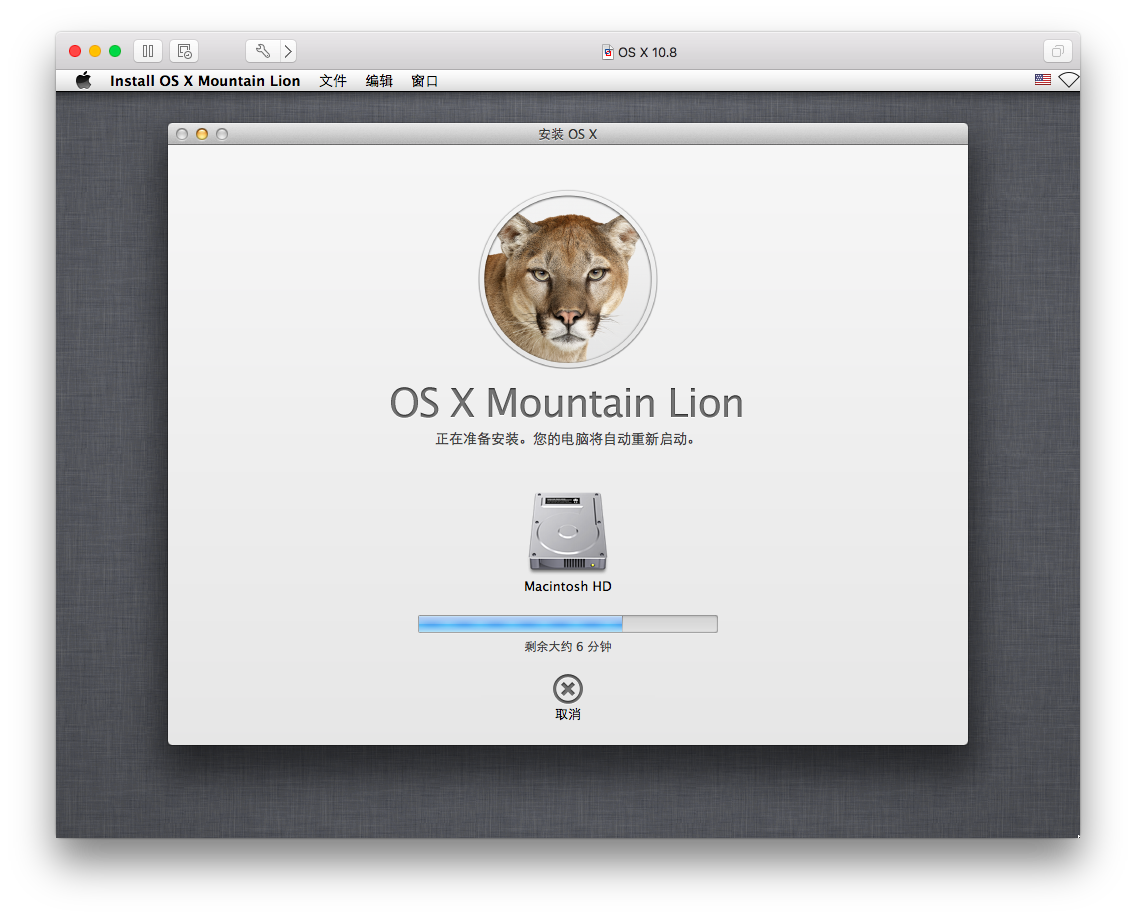
Task: Open the Apple menu in the guest OS
Action: [x=84, y=80]
